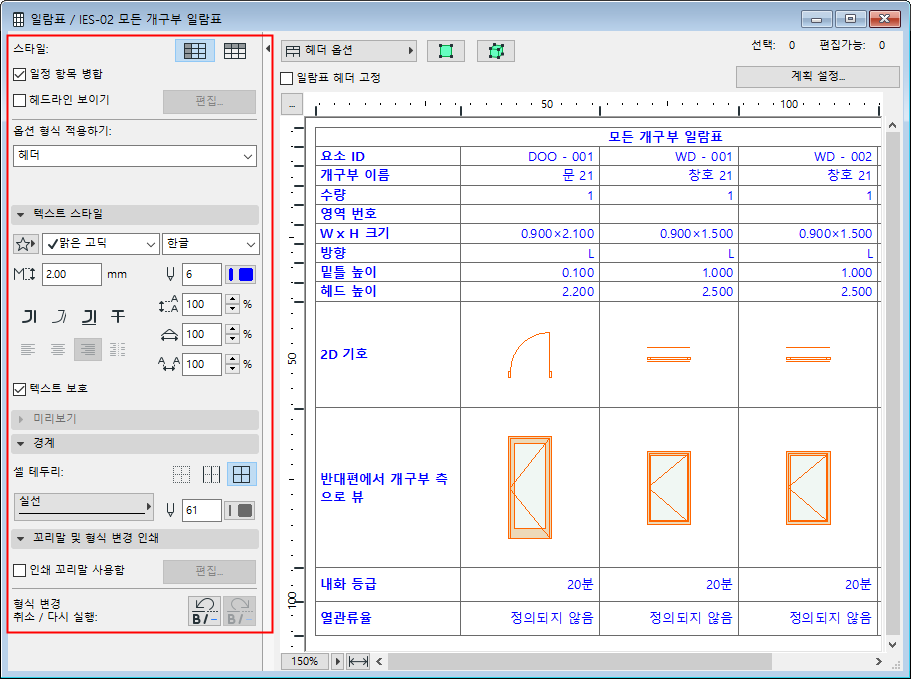Open the 한글 script dropdown
The width and height of the screenshot is (911, 679).
point(210,244)
